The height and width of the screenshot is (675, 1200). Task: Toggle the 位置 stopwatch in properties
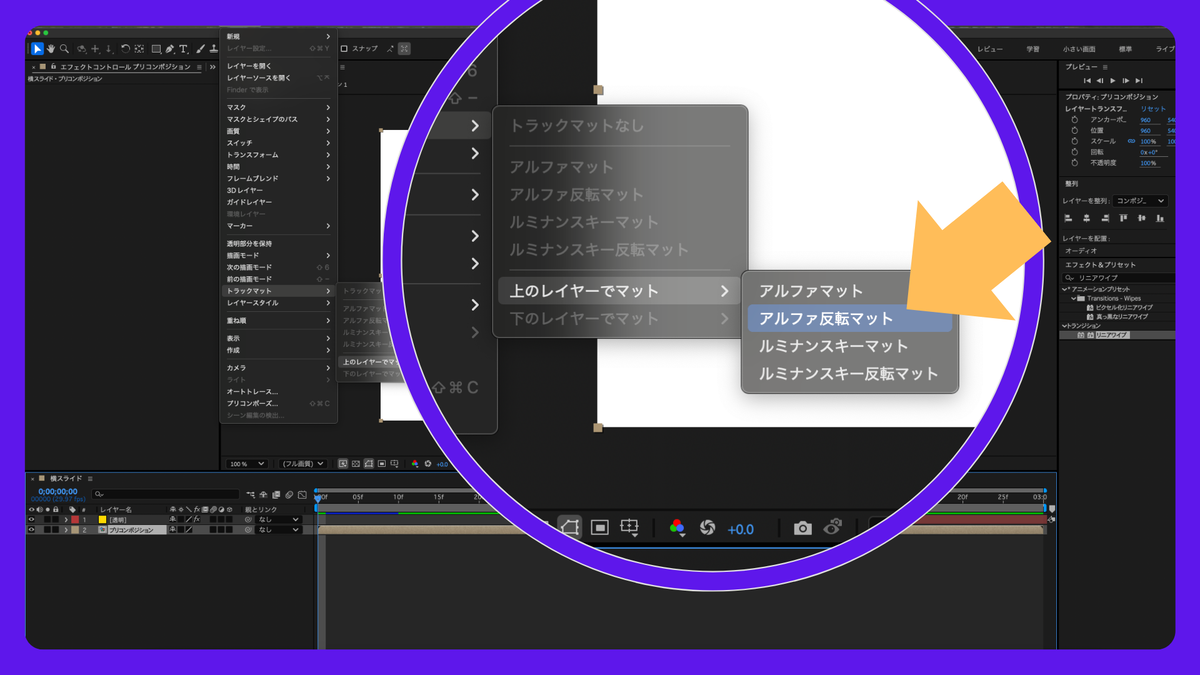tap(1074, 130)
